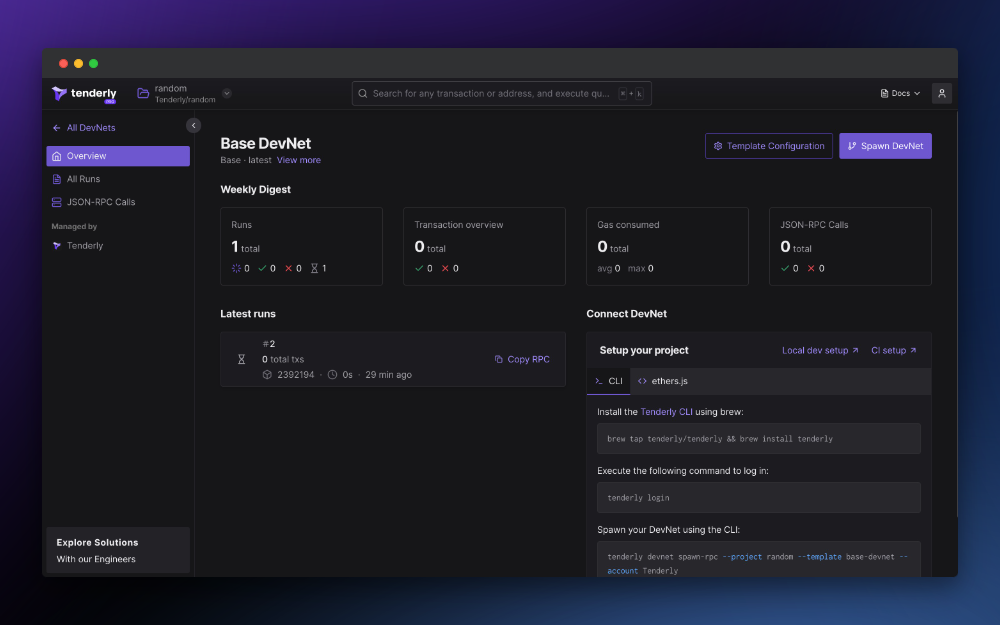This screenshot has width=1000, height=625.
Task: Select the Overview home icon in sidebar
Action: point(59,156)
